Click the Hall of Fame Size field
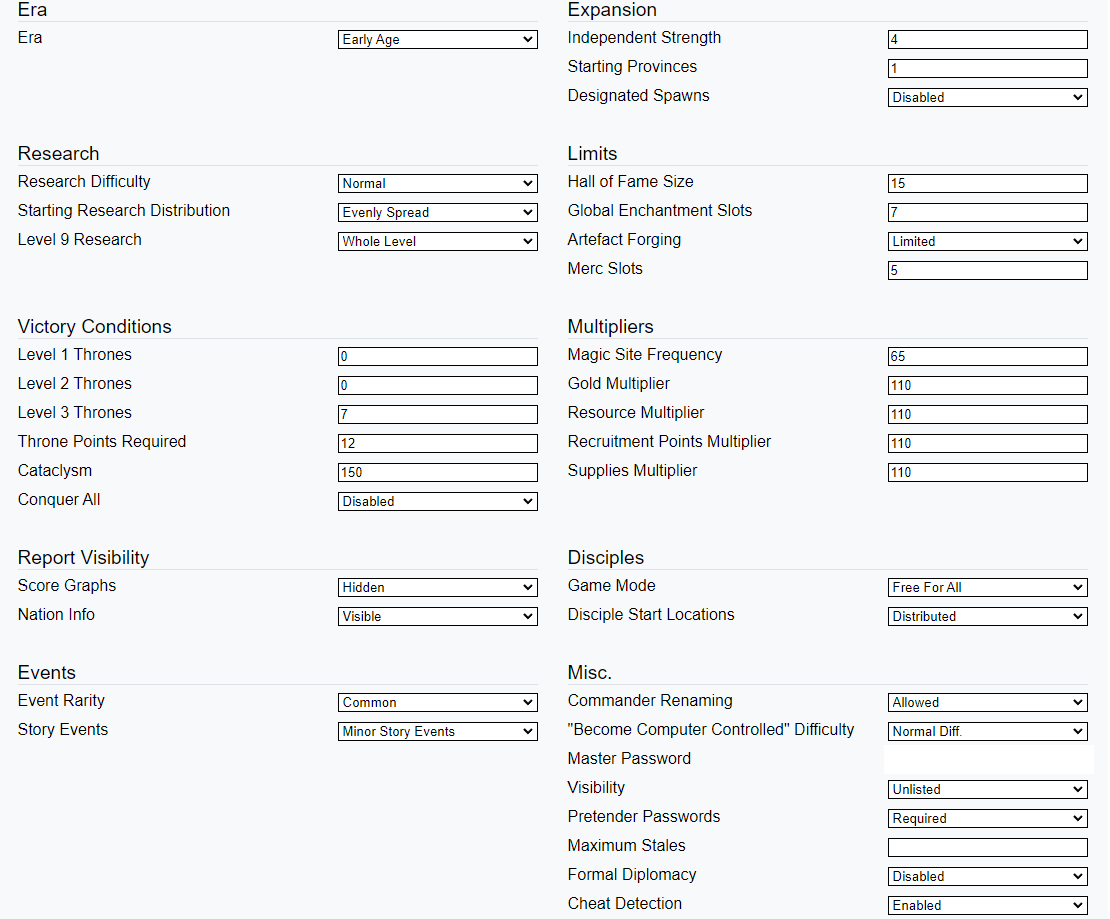Screen dimensions: 1110x919 point(988,183)
